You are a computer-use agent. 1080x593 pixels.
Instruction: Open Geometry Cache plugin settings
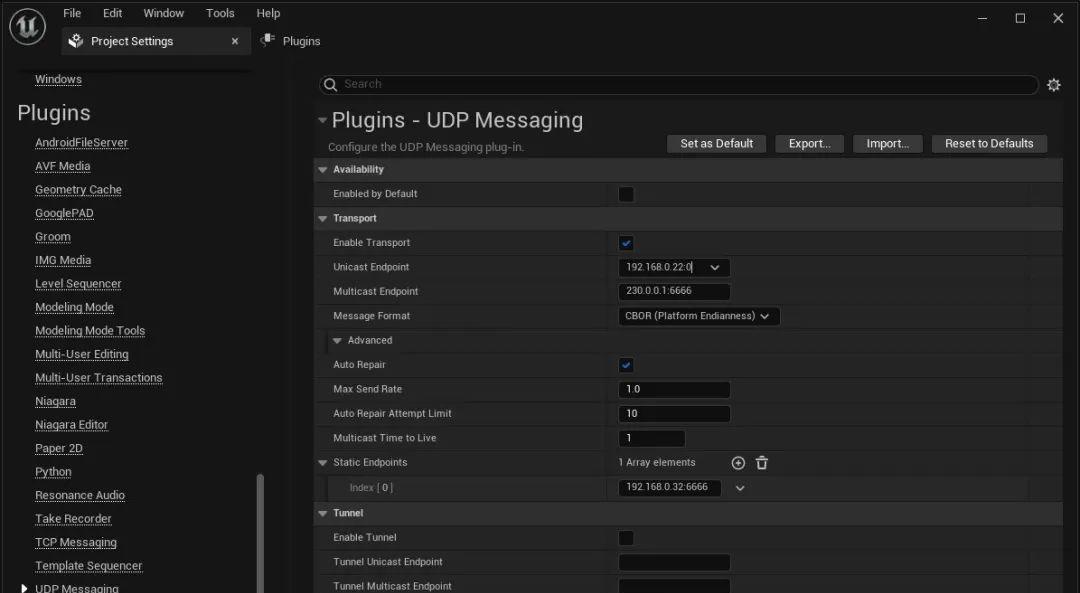79,189
